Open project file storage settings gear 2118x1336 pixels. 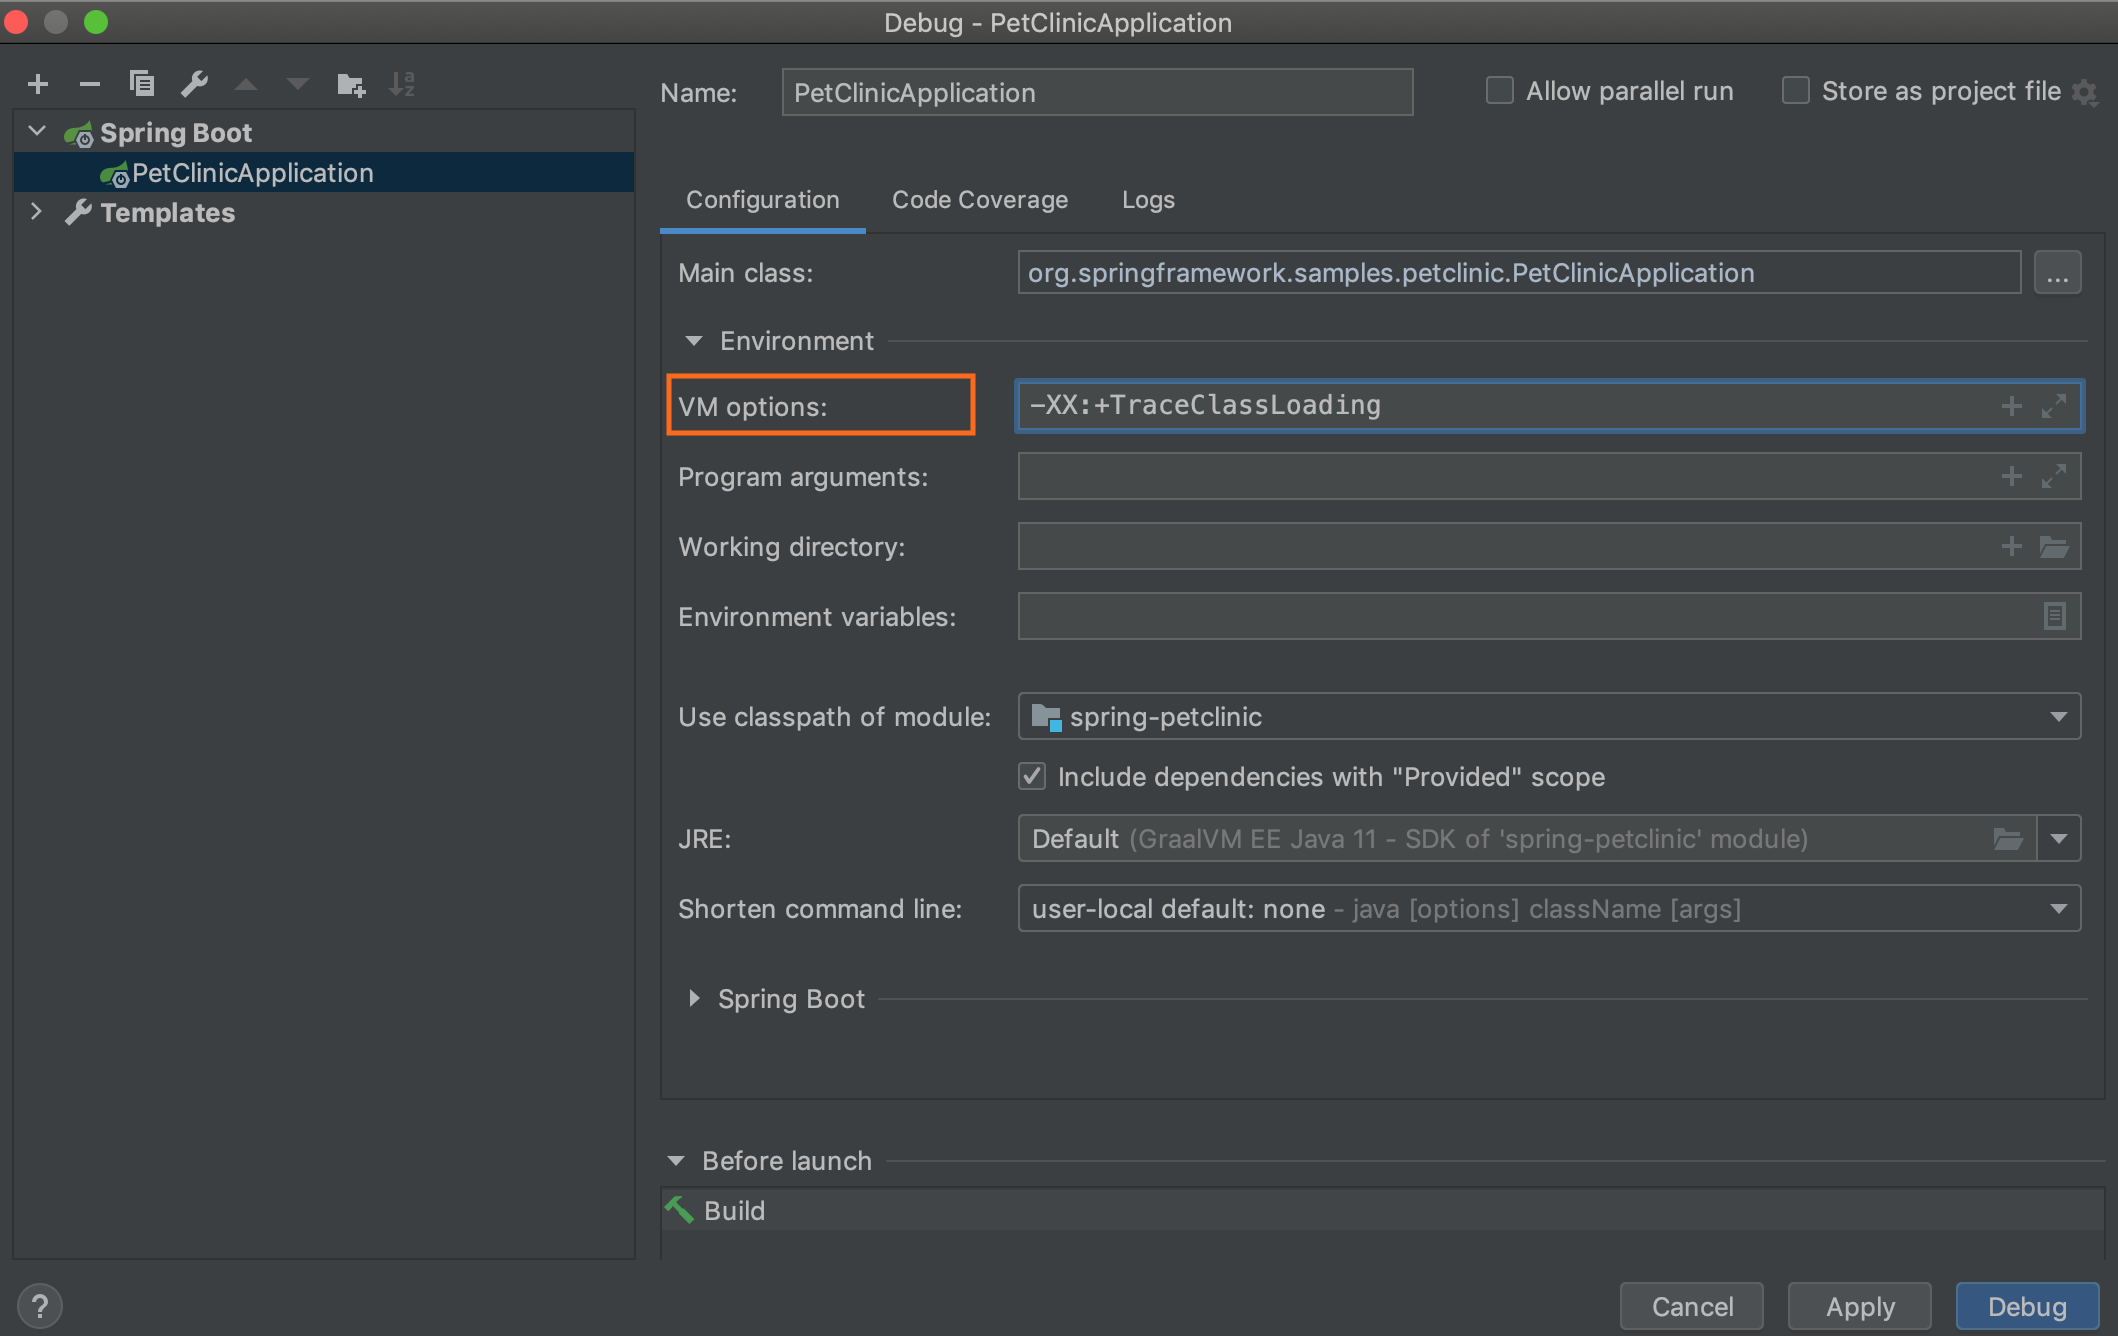coord(2085,93)
